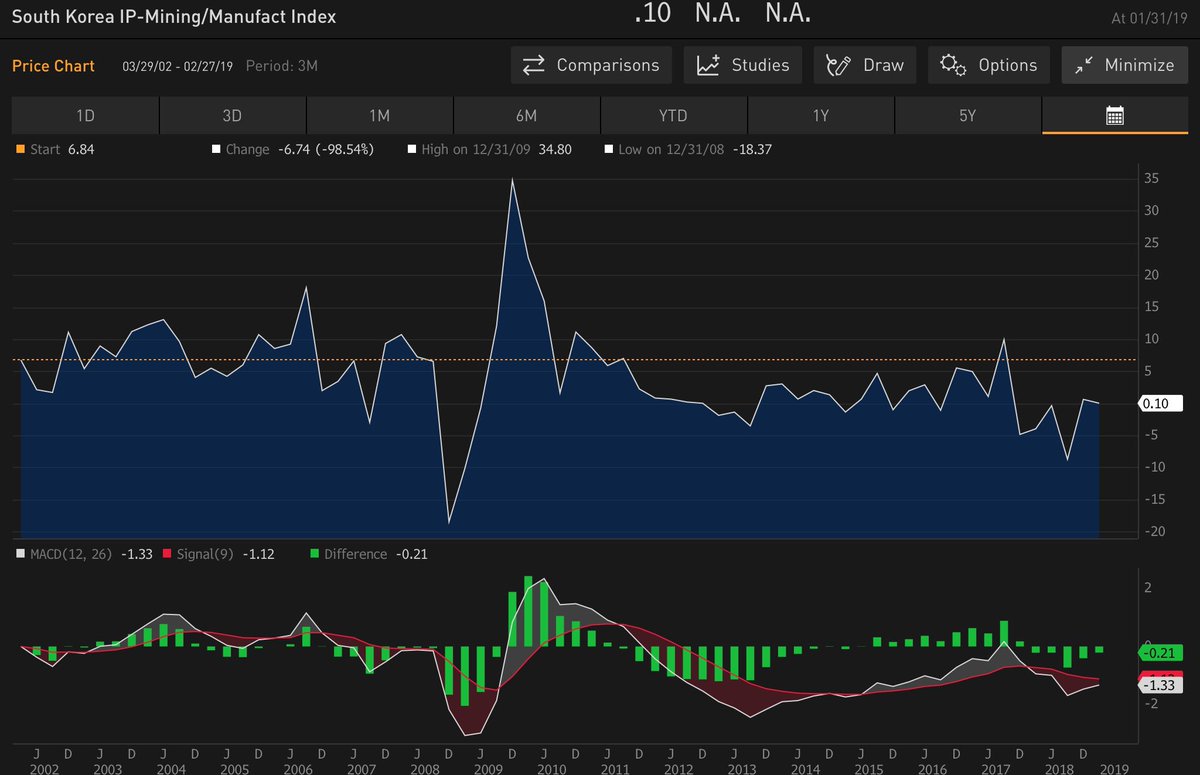Click the Low on 12/31/08 marker square
1200x775 pixels.
[608, 149]
